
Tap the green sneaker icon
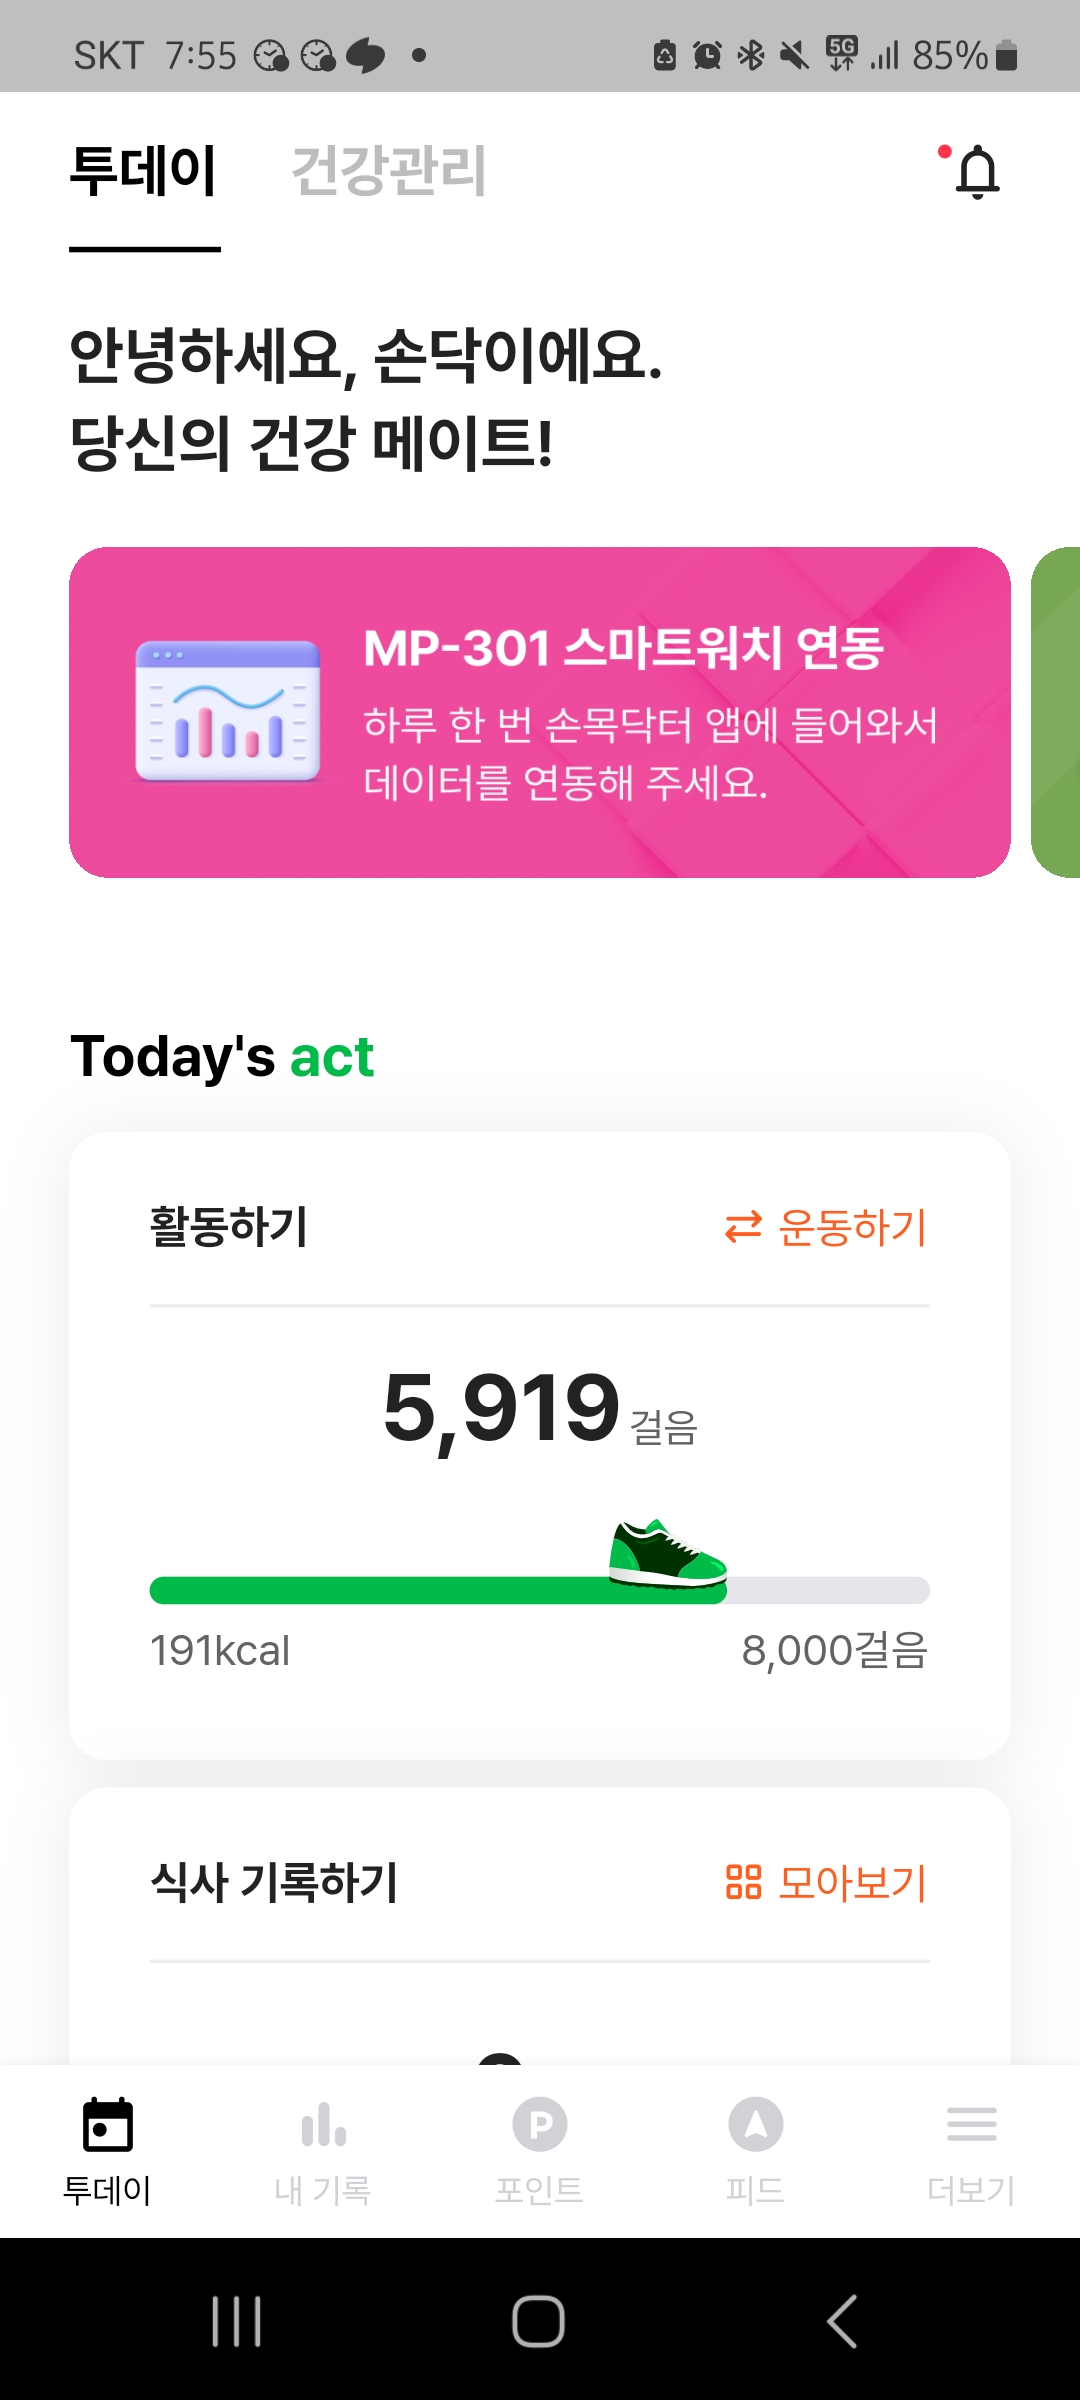pos(666,1554)
